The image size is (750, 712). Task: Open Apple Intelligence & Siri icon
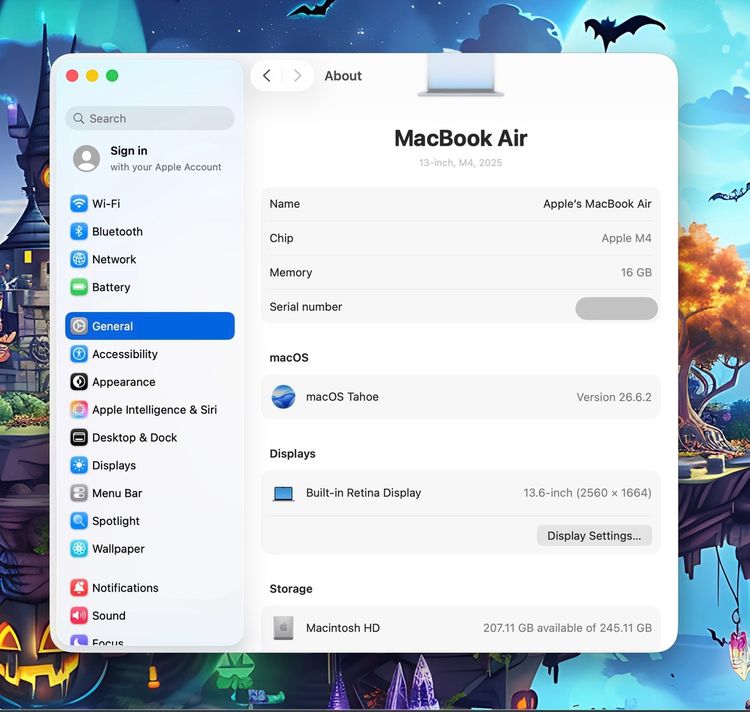click(x=79, y=410)
